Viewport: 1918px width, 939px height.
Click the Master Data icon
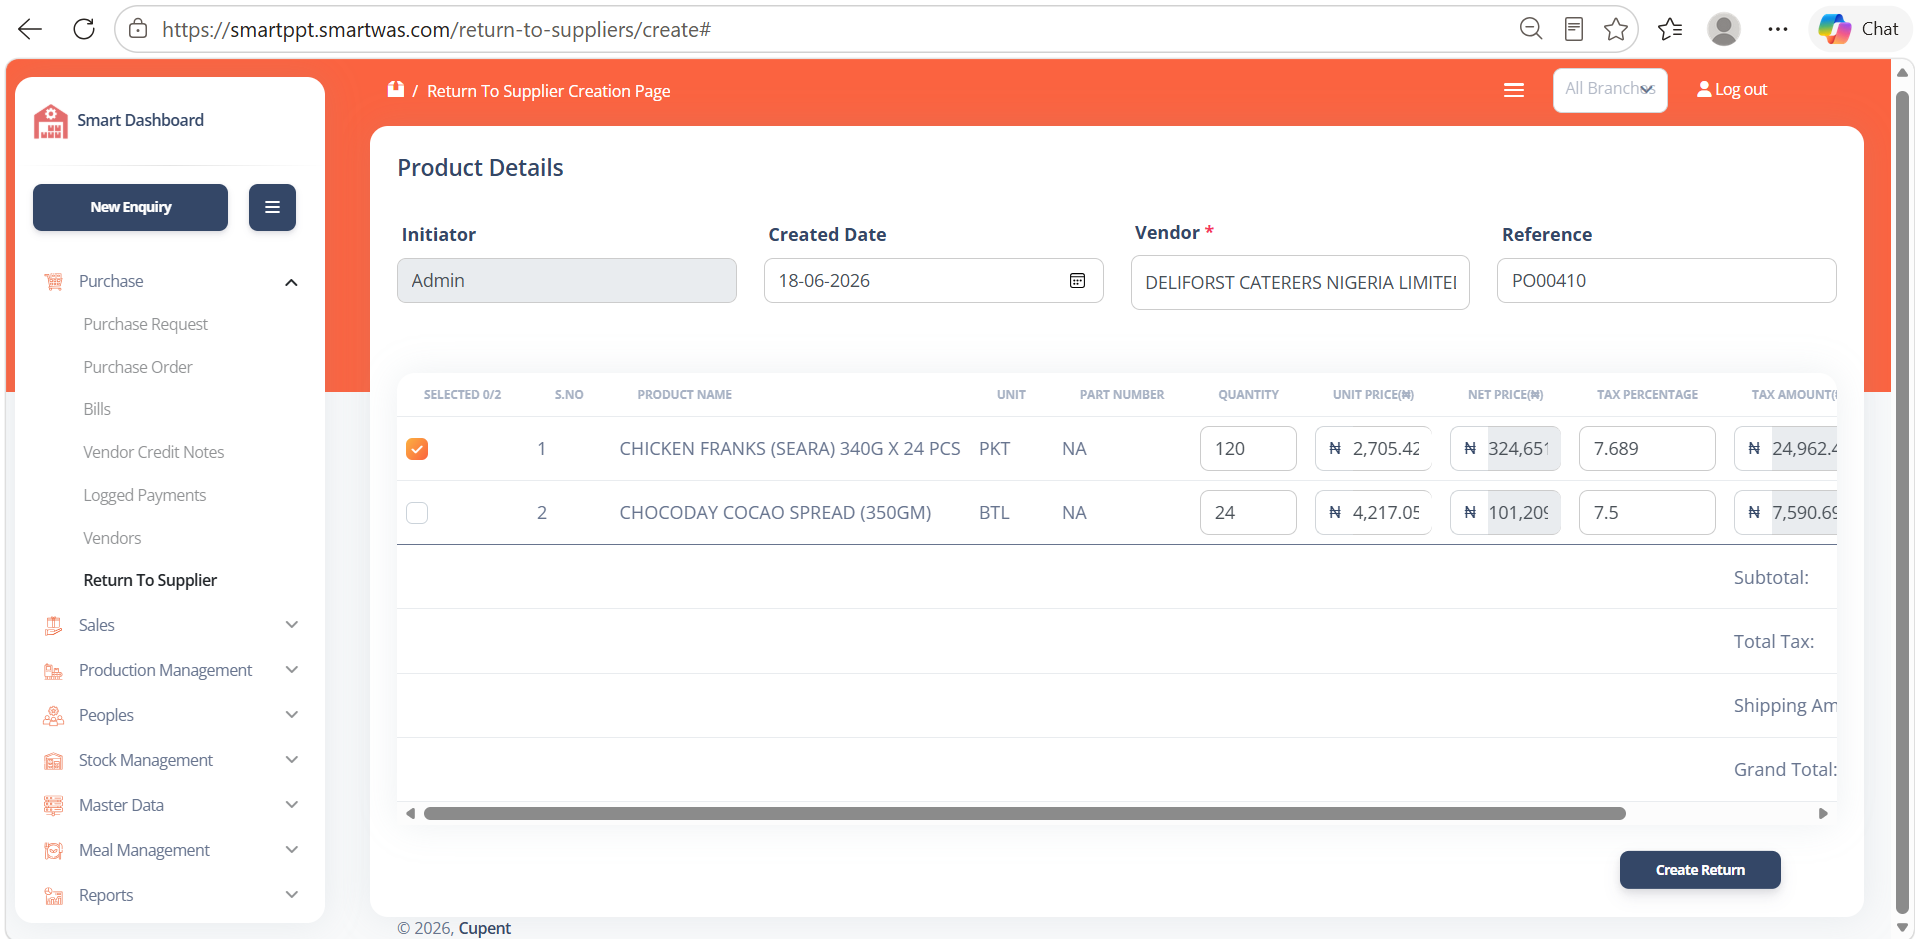[x=54, y=805]
